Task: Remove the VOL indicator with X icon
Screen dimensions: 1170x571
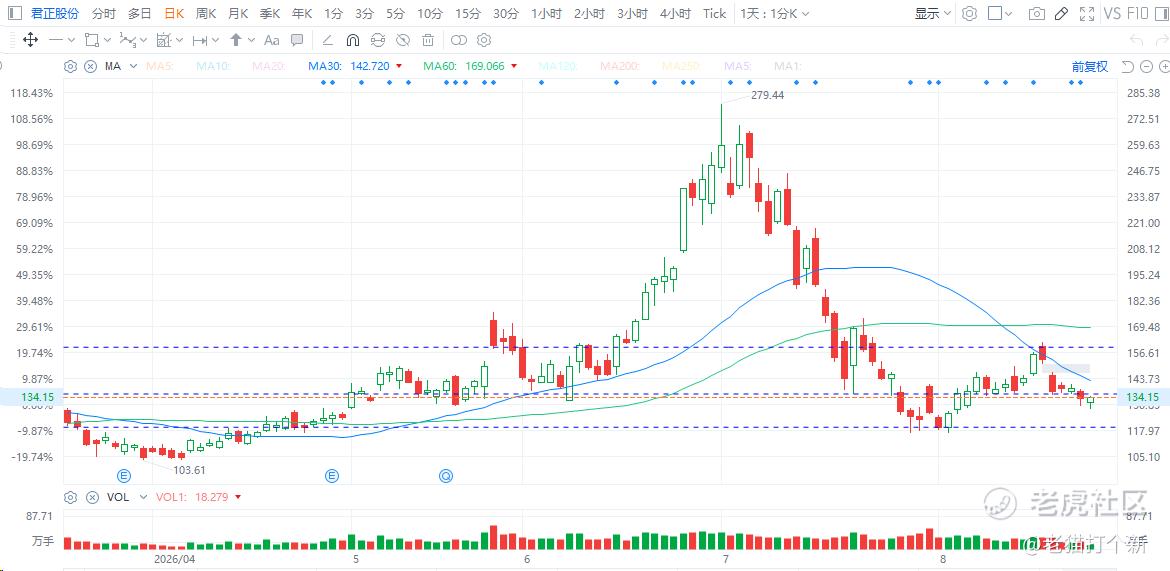Action: pyautogui.click(x=92, y=496)
